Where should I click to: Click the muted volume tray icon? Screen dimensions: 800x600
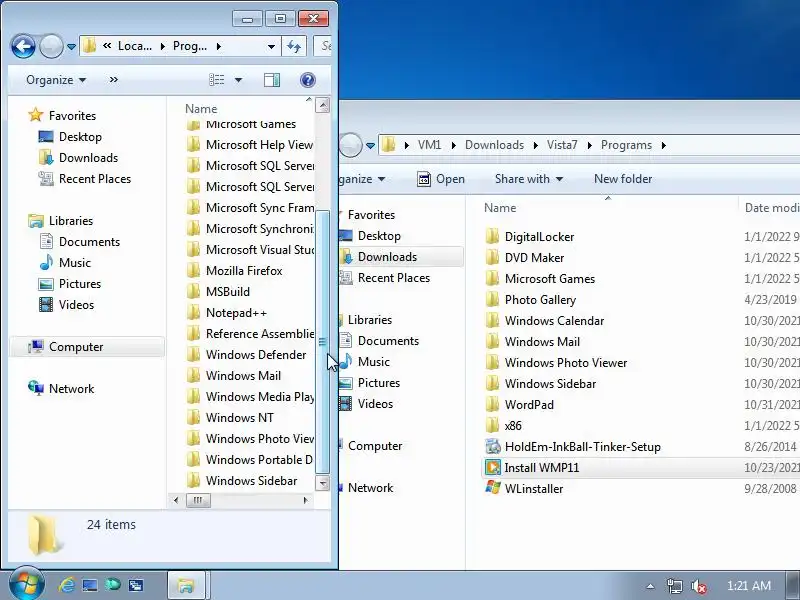(x=698, y=586)
